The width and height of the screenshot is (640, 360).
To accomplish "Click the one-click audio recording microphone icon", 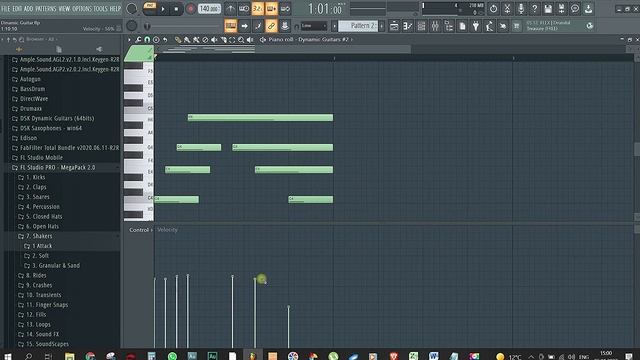I will pos(521,9).
